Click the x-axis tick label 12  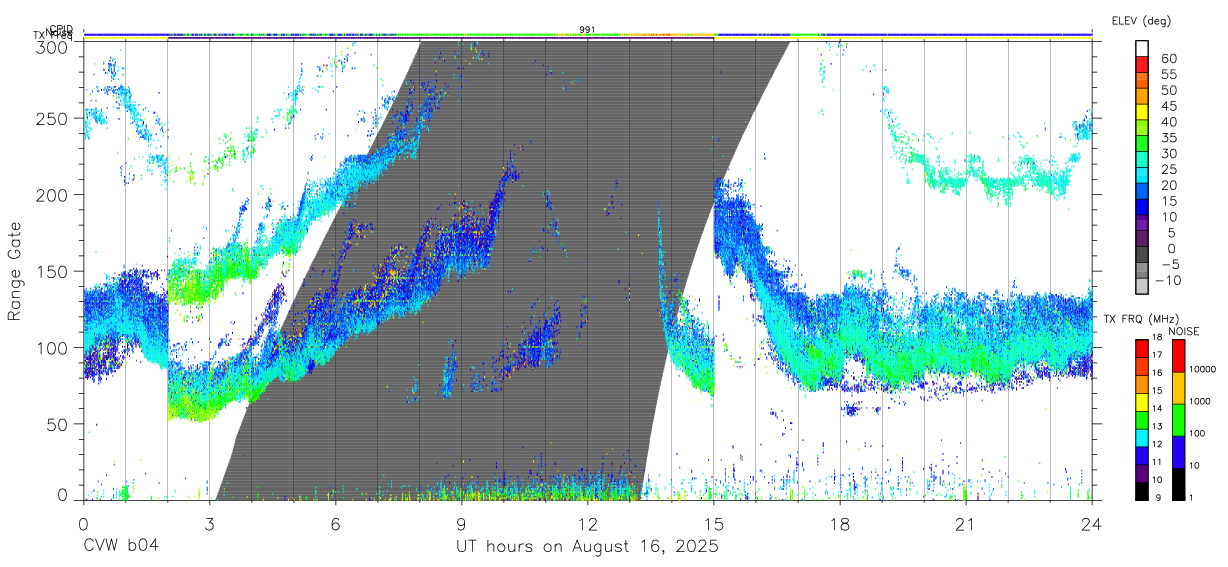[x=587, y=524]
